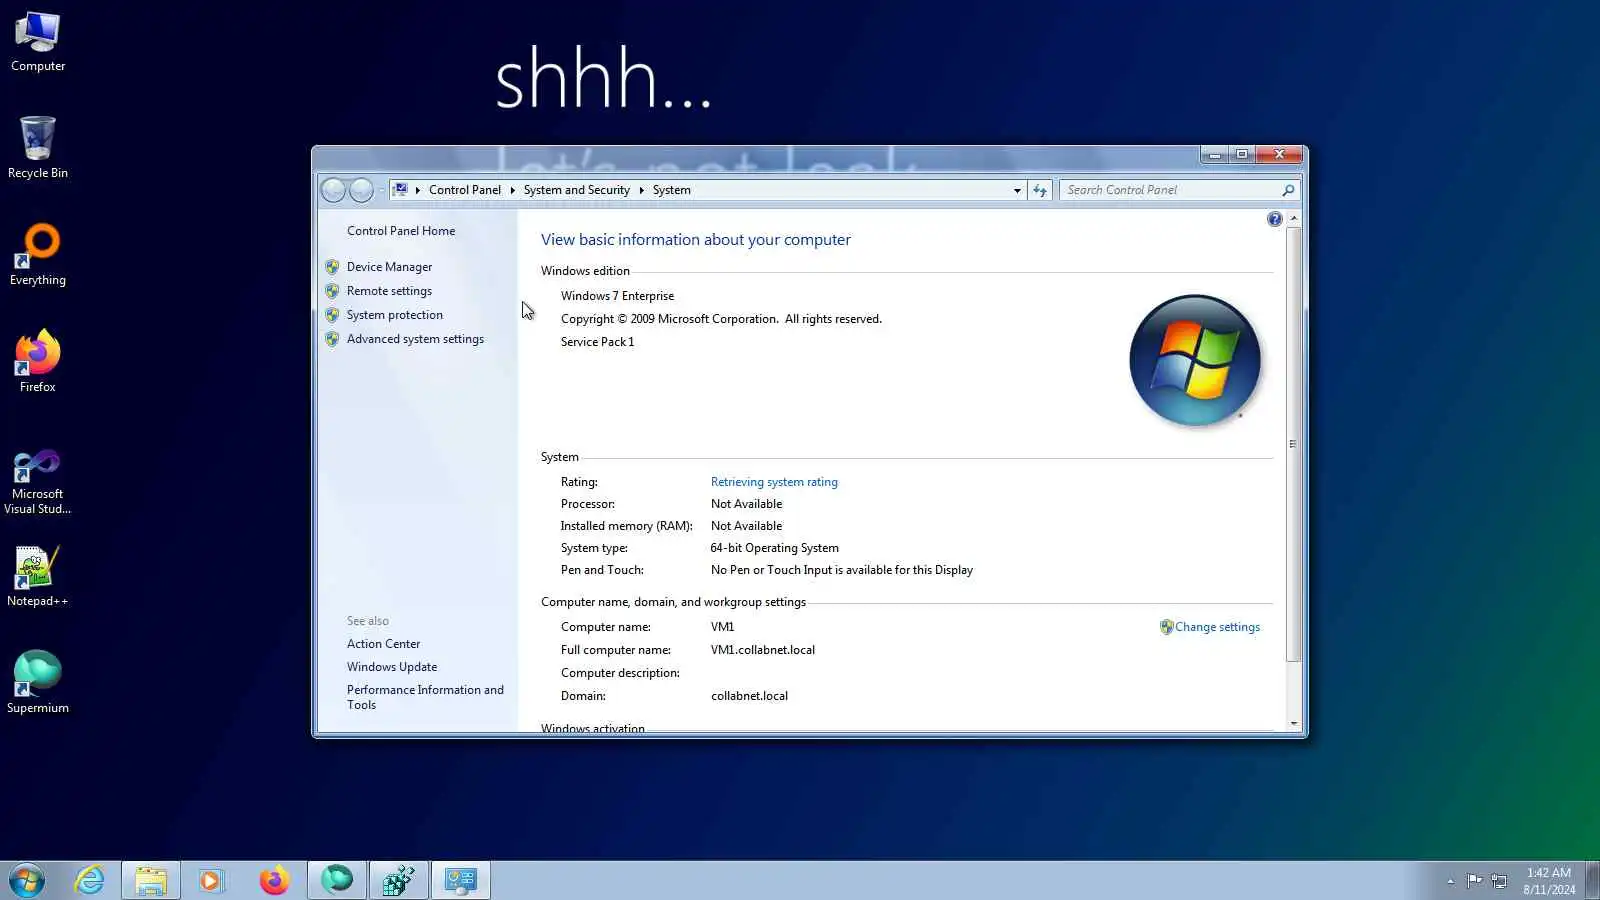This screenshot has height=900, width=1600.
Task: Click the Forward navigation button
Action: click(x=361, y=190)
